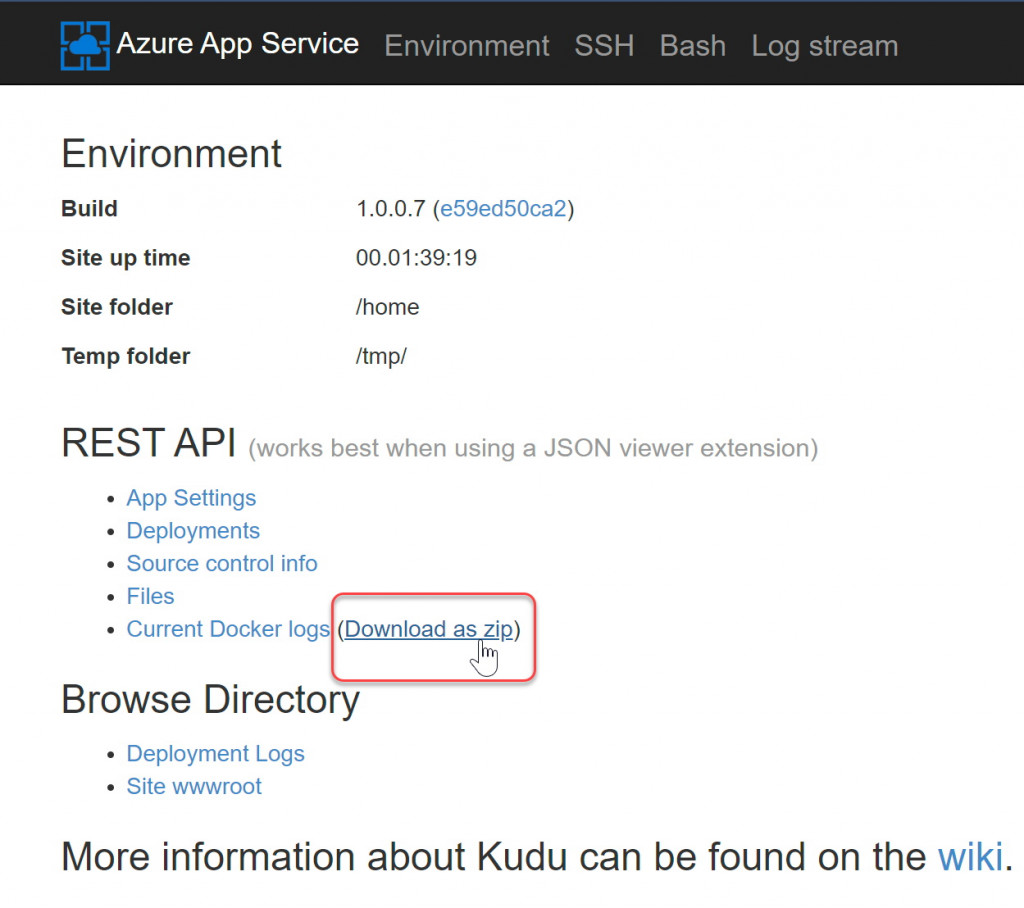View the Current Docker logs link

pos(228,630)
